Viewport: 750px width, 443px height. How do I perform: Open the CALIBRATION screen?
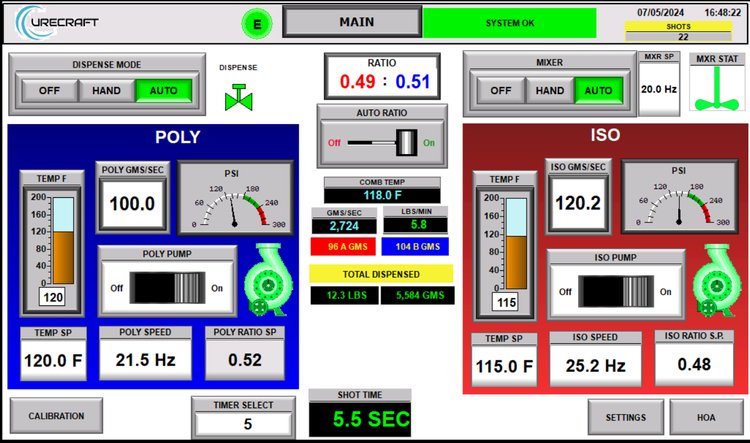(56, 416)
